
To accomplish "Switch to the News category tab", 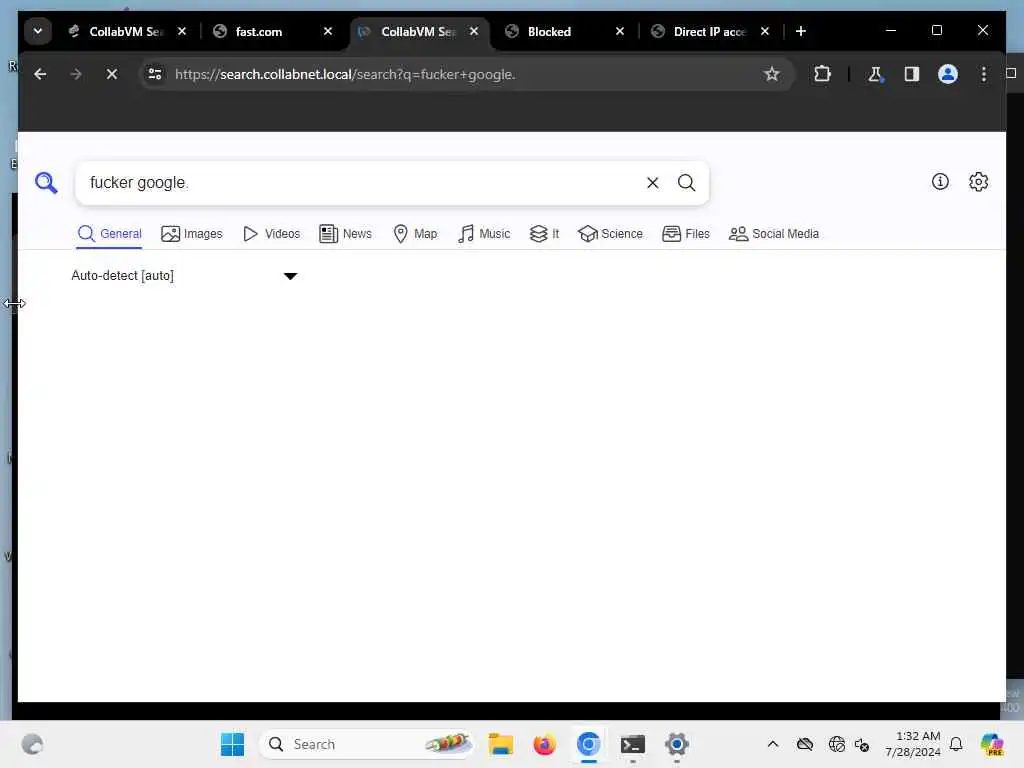I will click(x=345, y=234).
